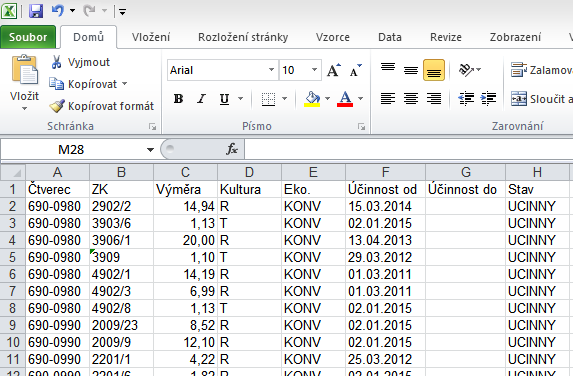Align text right
This screenshot has height=376, width=573.
click(x=434, y=99)
